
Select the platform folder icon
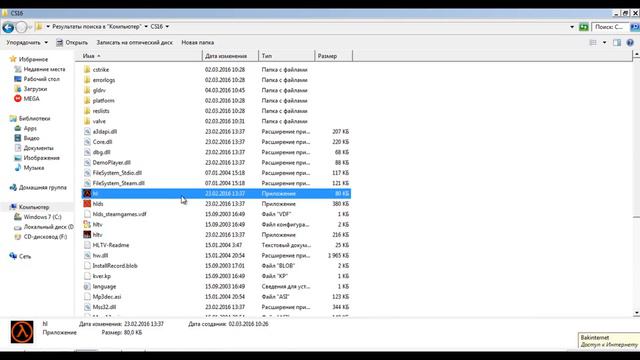click(x=87, y=100)
